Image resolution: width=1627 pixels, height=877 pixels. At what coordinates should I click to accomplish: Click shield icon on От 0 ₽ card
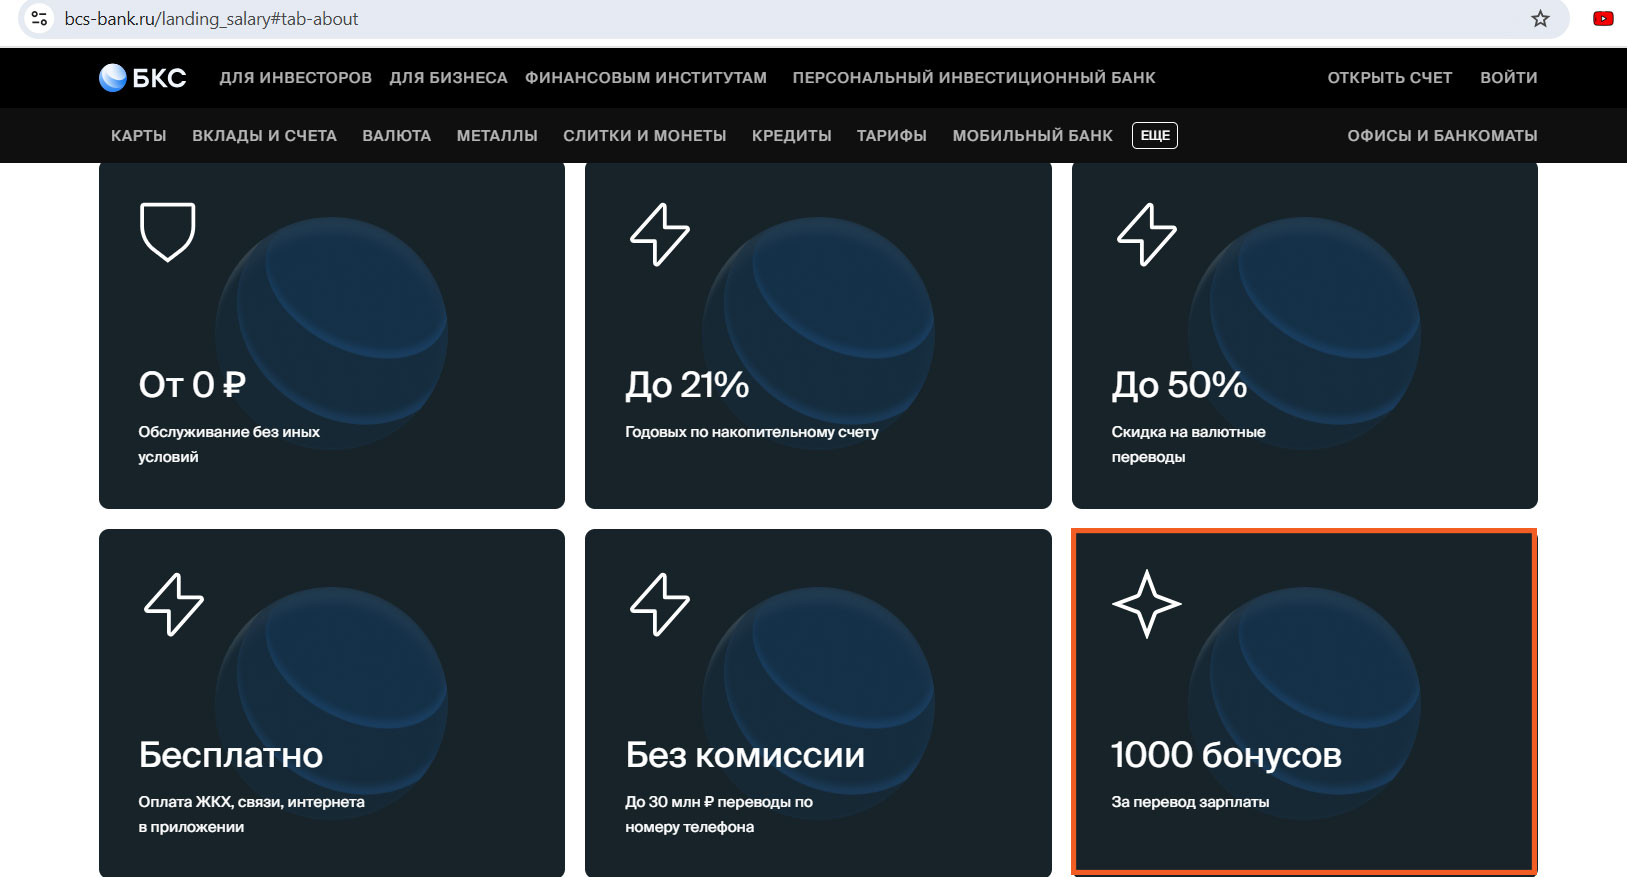tap(167, 232)
